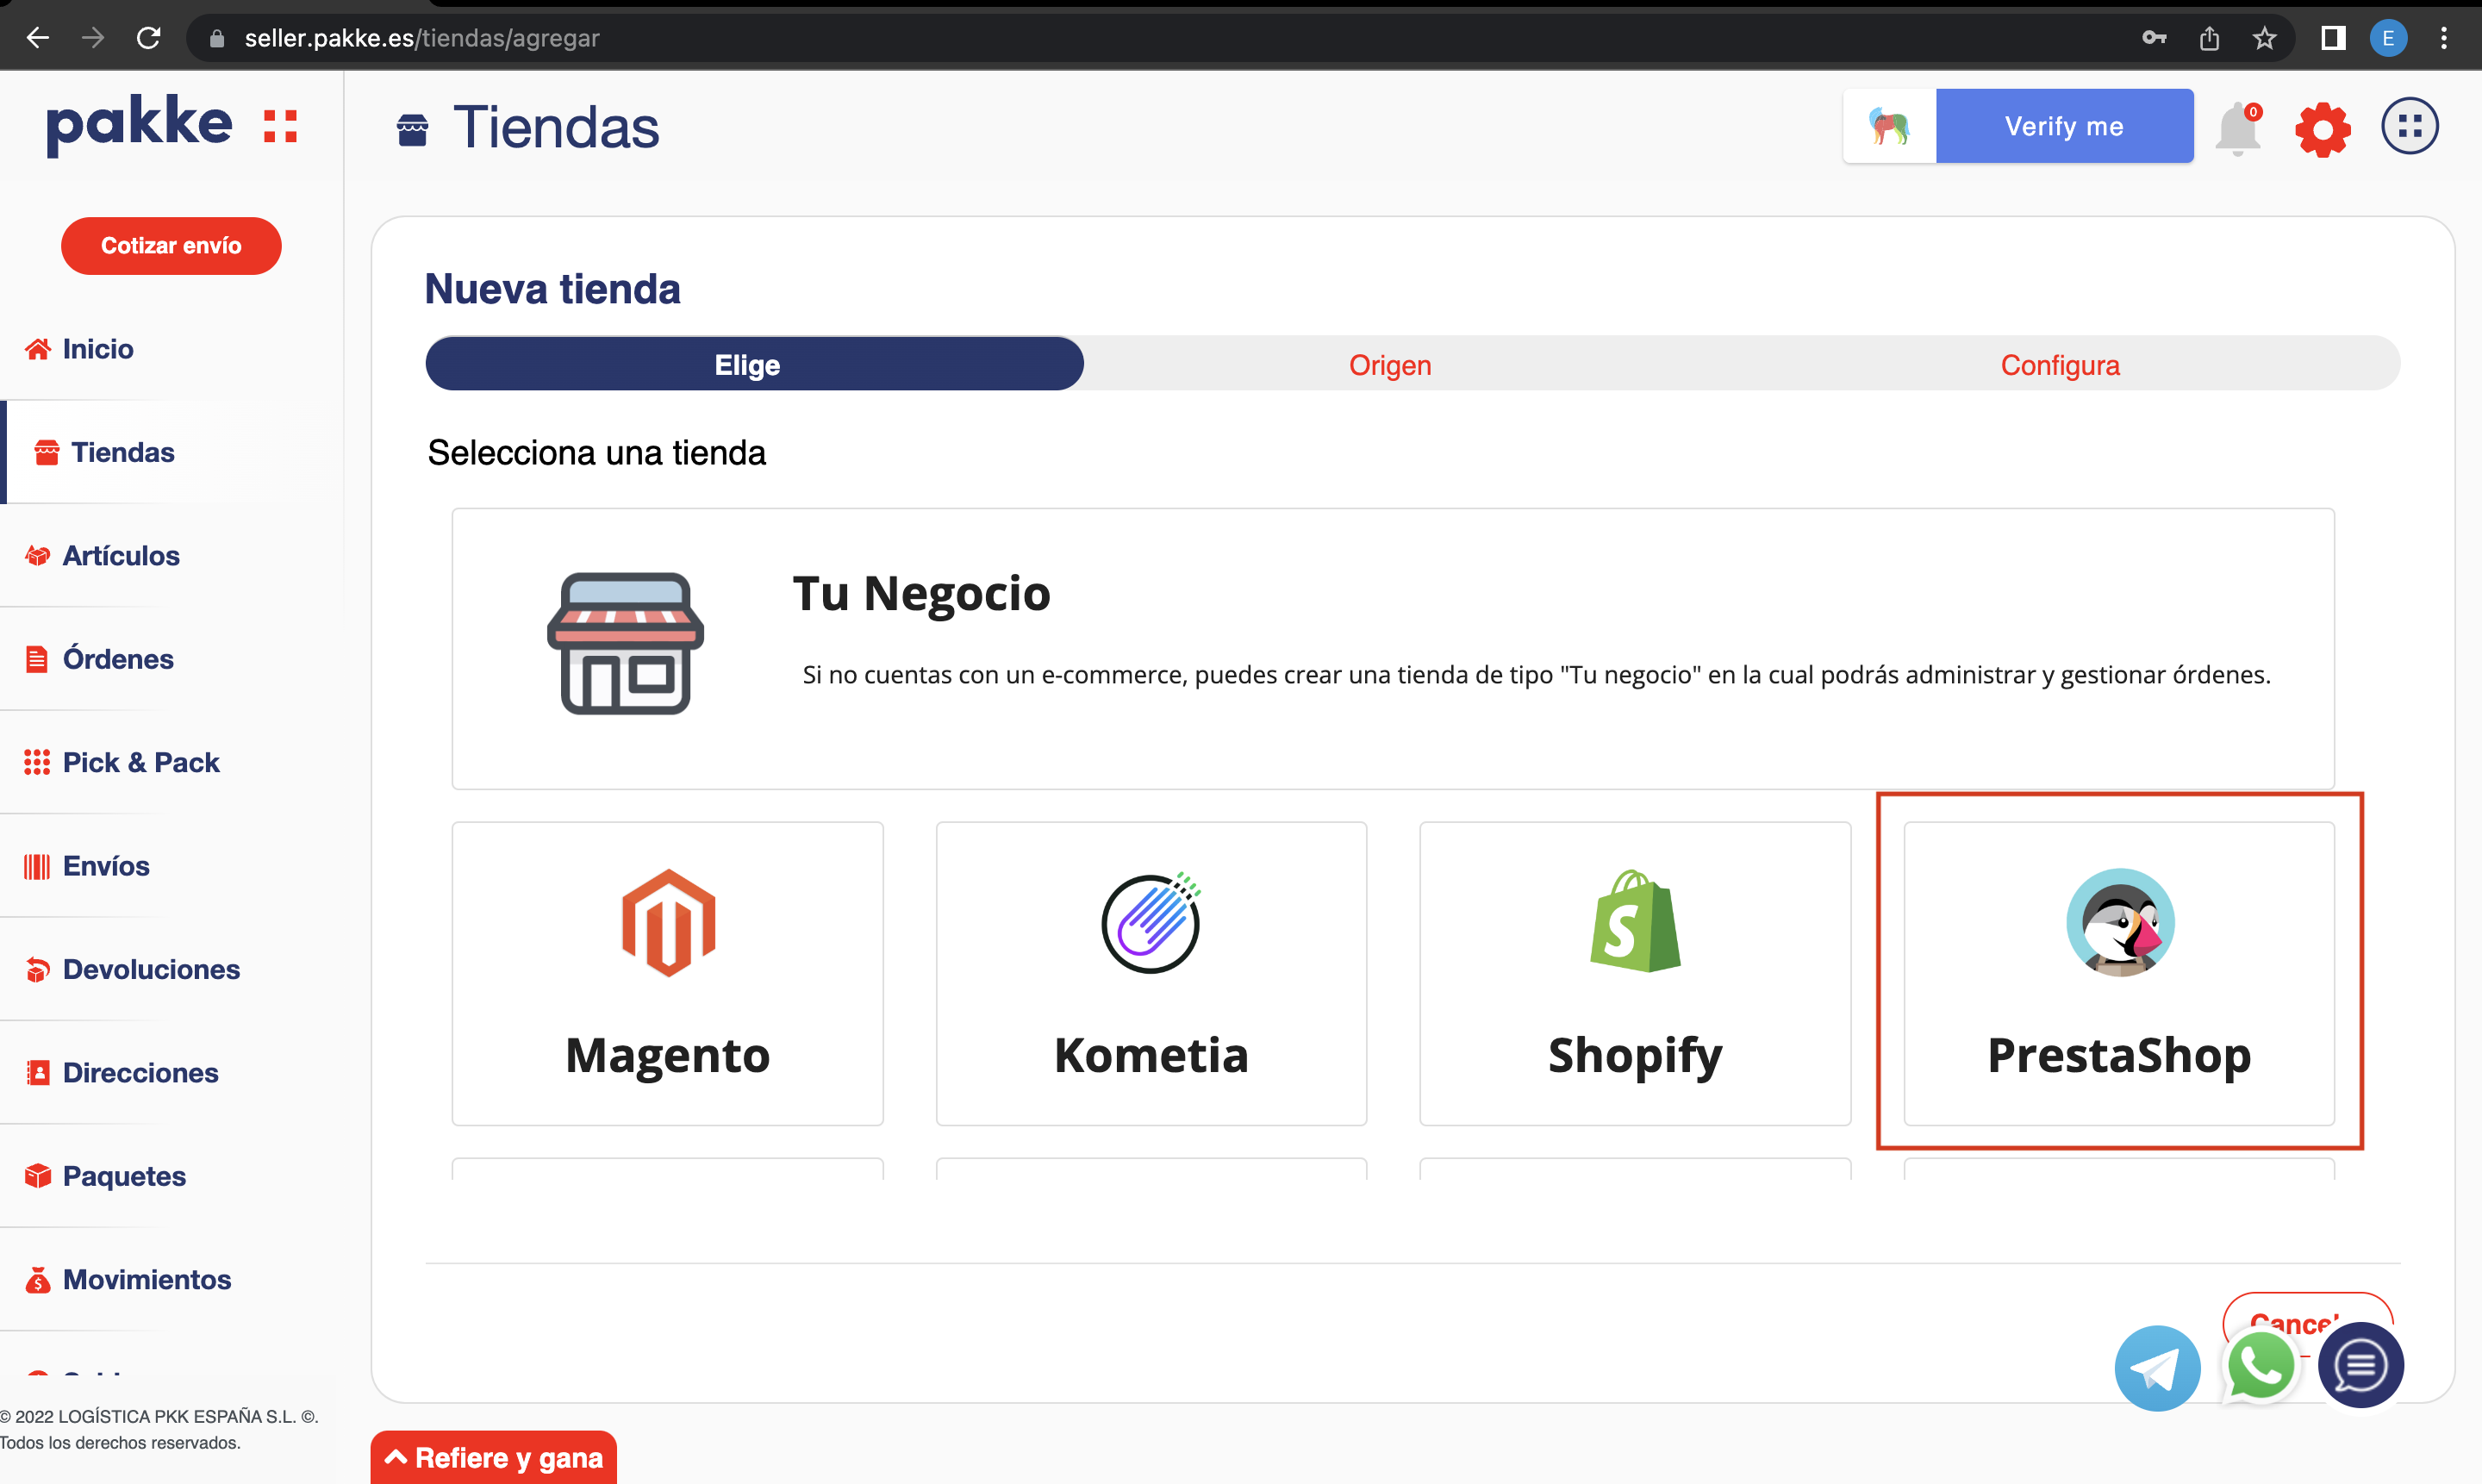Open Órdenes in the sidebar

118,659
